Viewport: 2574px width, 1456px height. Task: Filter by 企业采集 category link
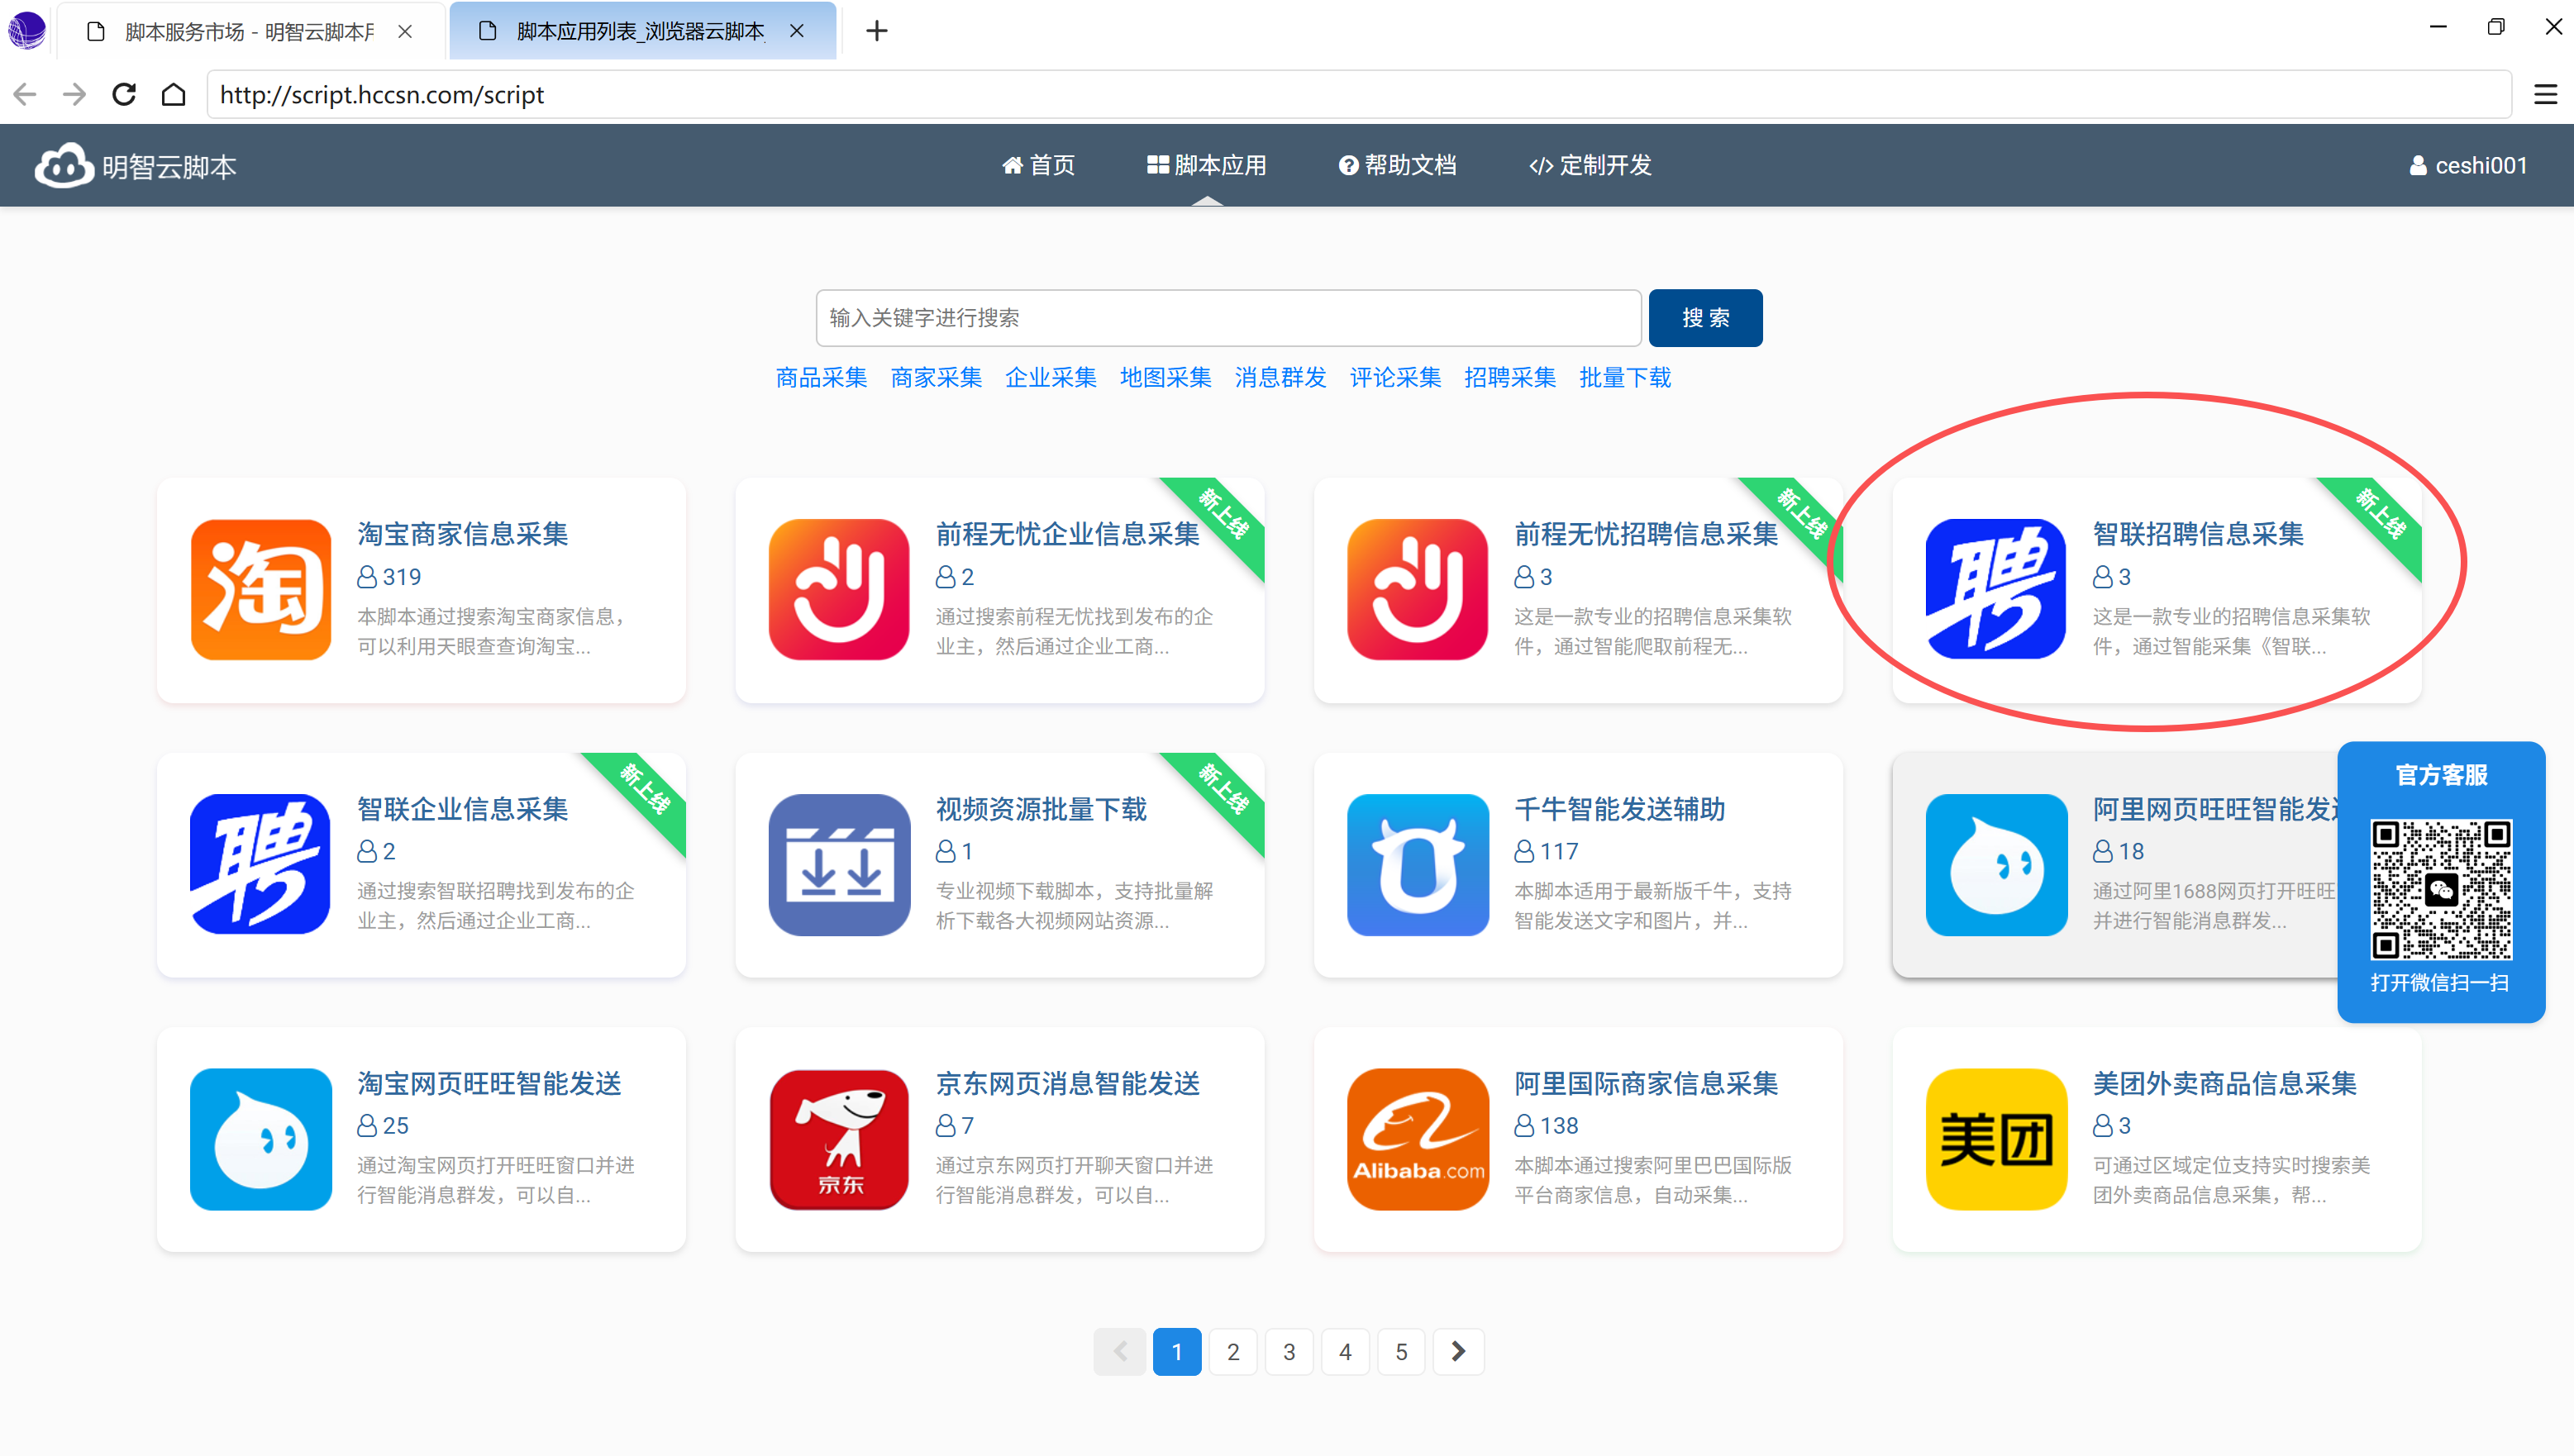tap(1051, 378)
